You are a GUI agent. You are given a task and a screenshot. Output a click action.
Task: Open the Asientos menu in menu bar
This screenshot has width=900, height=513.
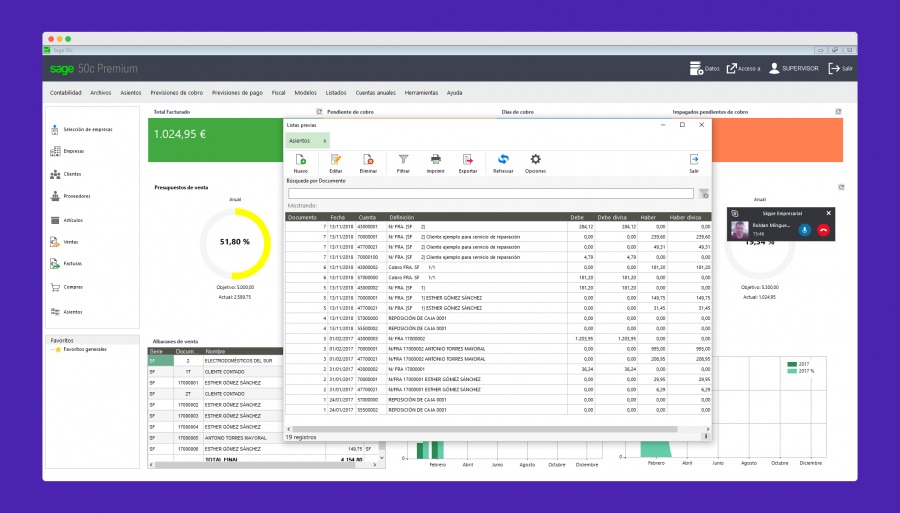[131, 92]
